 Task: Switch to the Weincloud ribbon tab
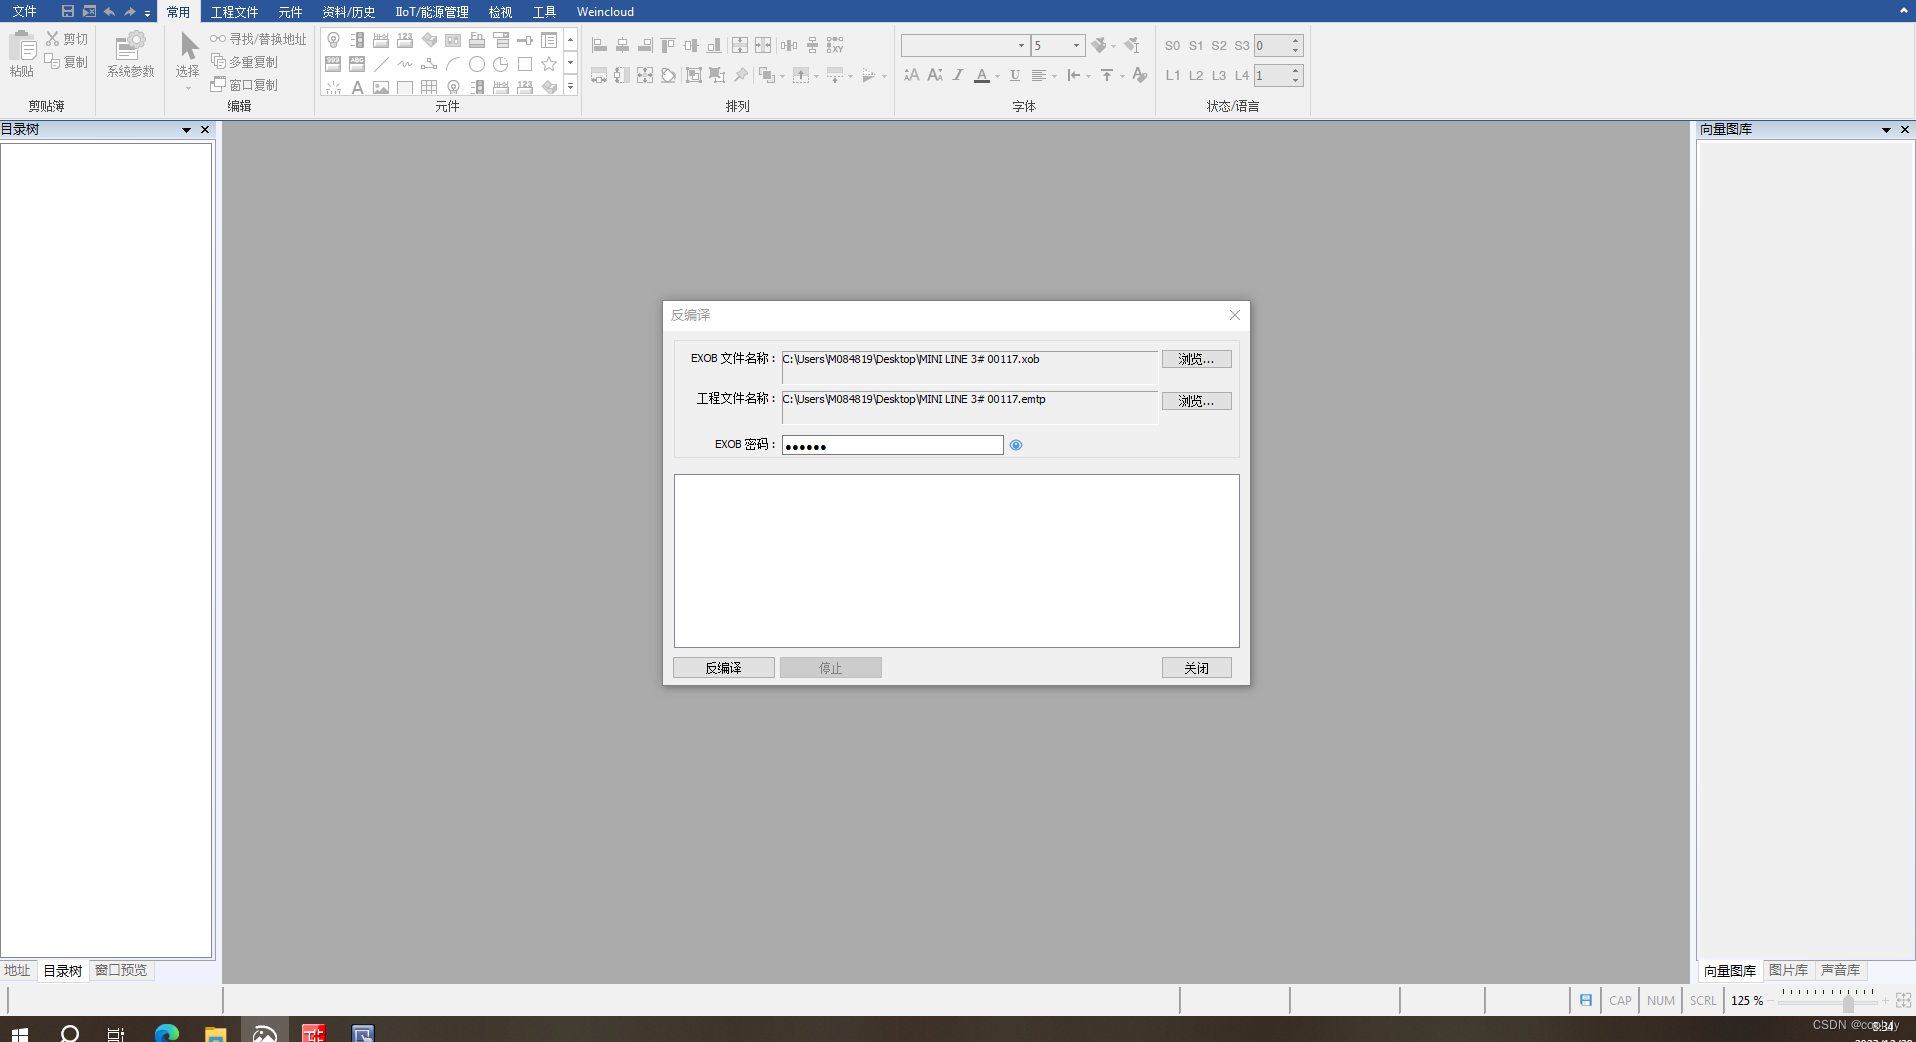(605, 12)
